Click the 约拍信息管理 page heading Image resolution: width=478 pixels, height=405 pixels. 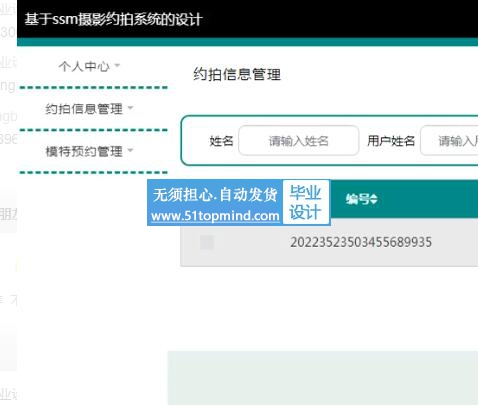[237, 74]
